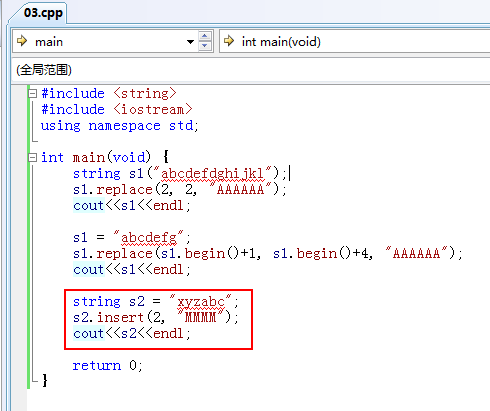Click the closing brace of main
490x411 pixels.
45,380
